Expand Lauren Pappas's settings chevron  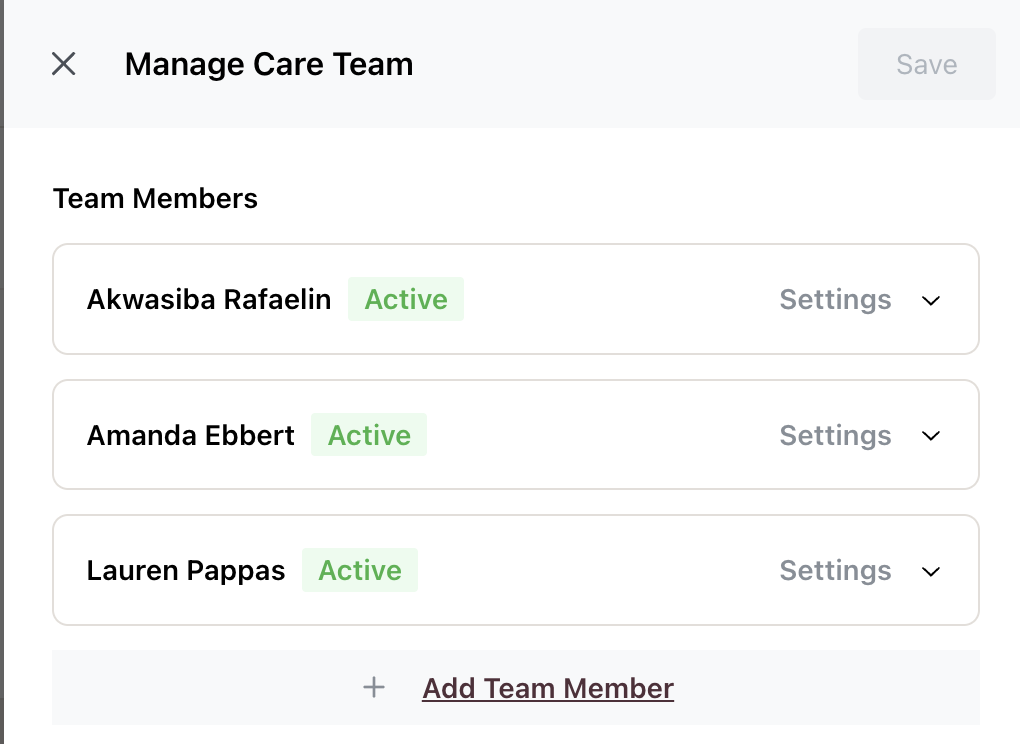coord(931,571)
